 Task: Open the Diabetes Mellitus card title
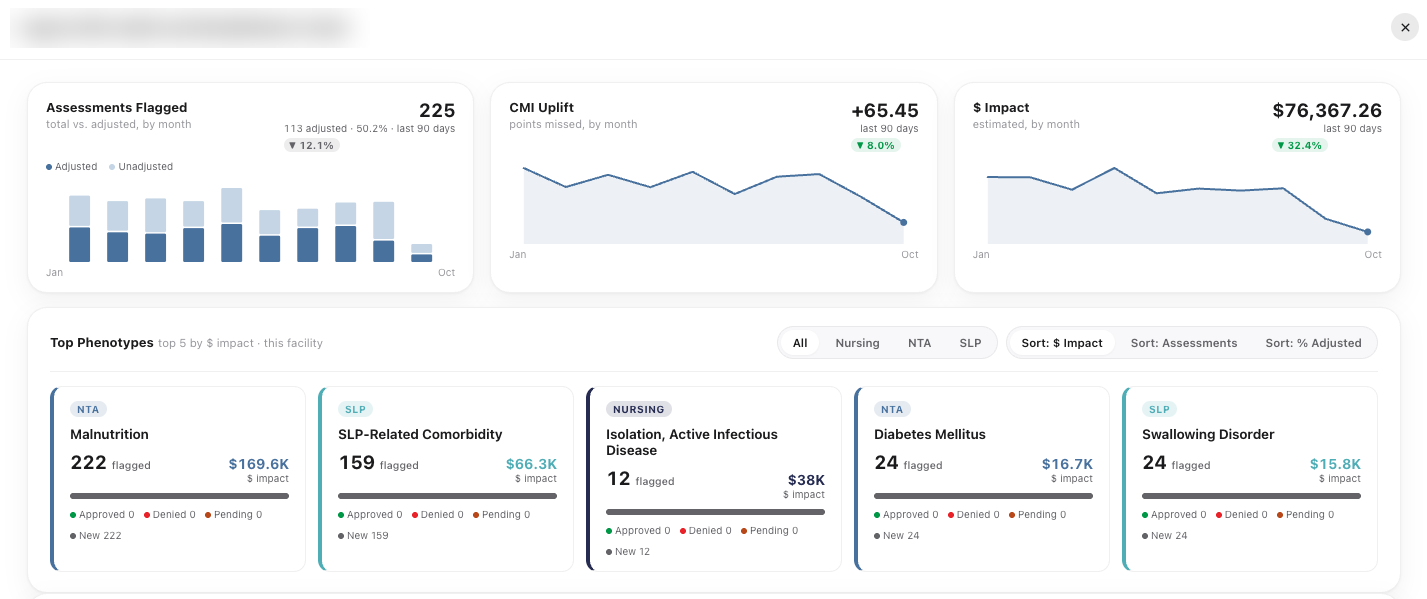point(930,434)
